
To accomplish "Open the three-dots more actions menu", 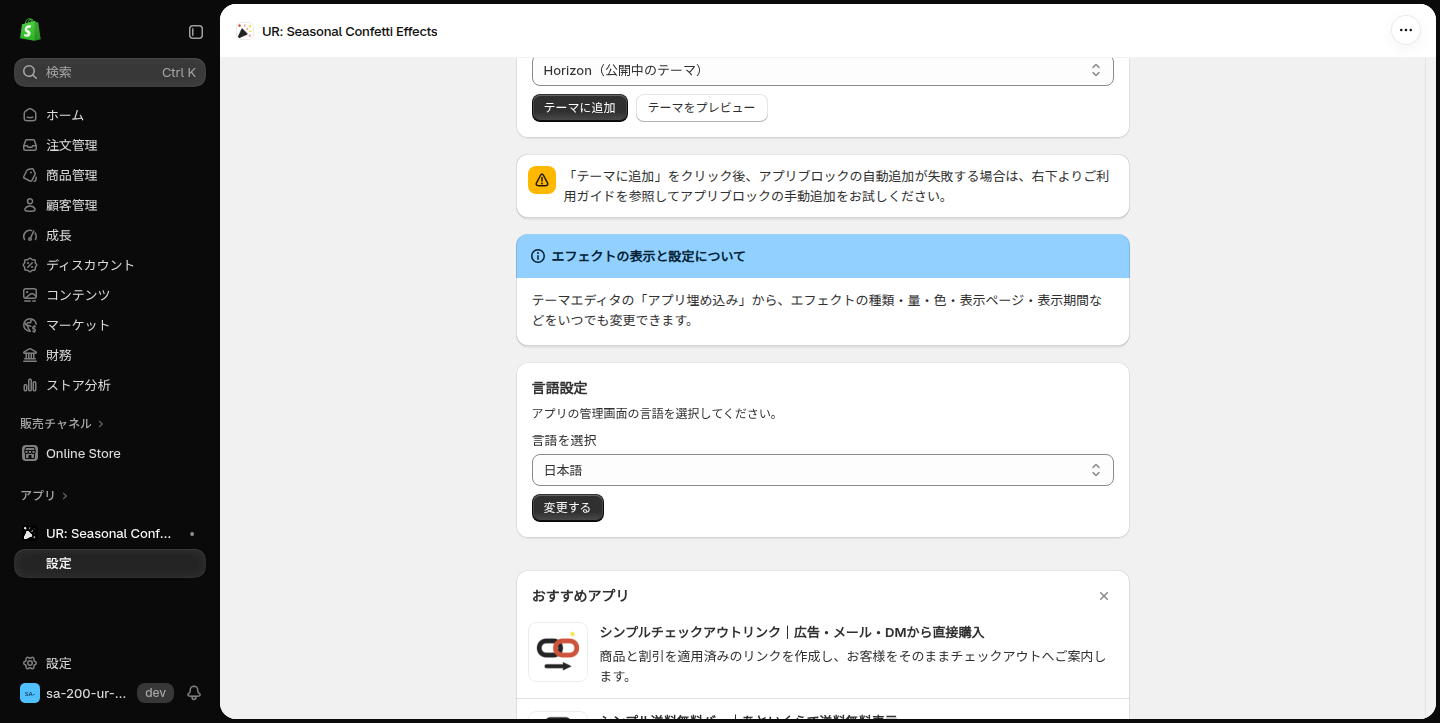I will tap(1406, 30).
